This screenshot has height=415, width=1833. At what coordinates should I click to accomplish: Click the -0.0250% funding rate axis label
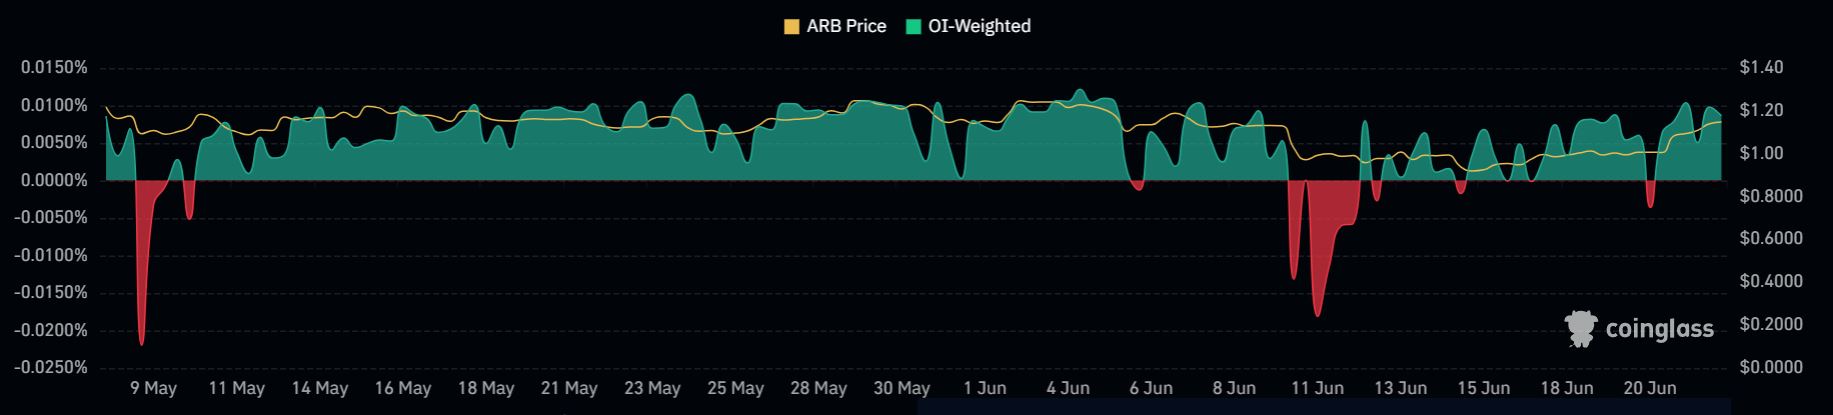(52, 368)
